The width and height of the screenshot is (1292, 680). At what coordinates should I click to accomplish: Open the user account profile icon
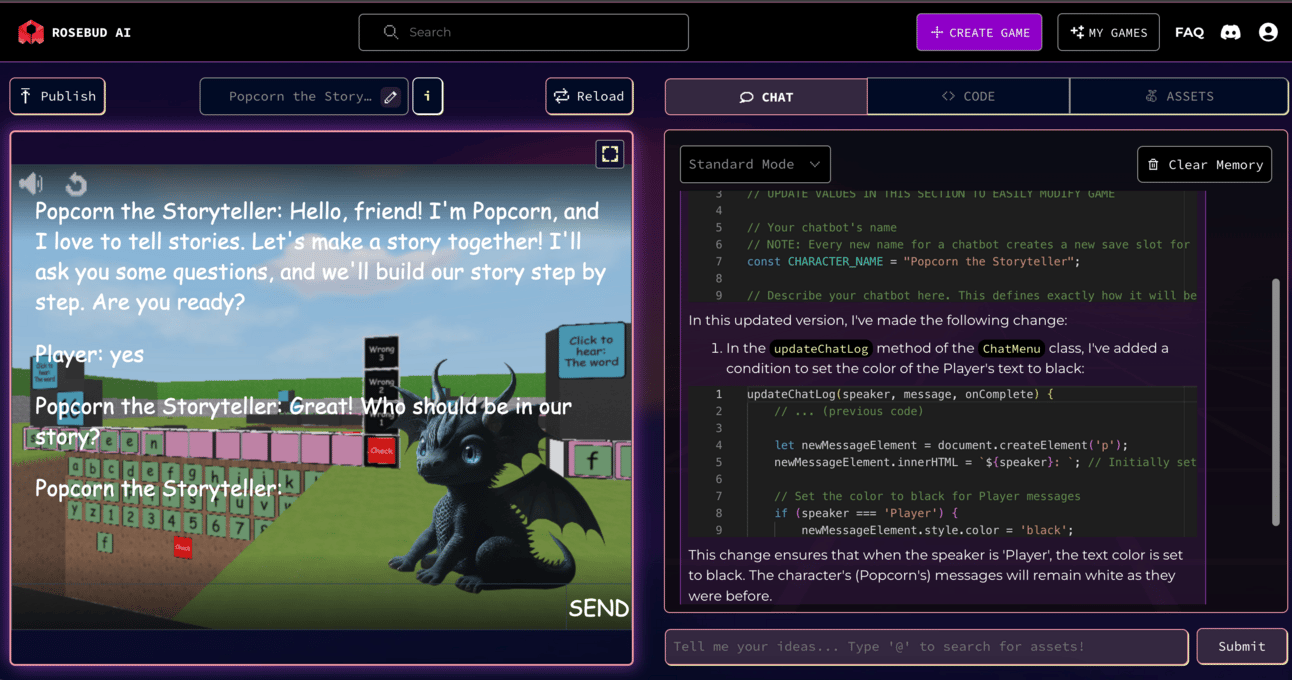tap(1268, 32)
